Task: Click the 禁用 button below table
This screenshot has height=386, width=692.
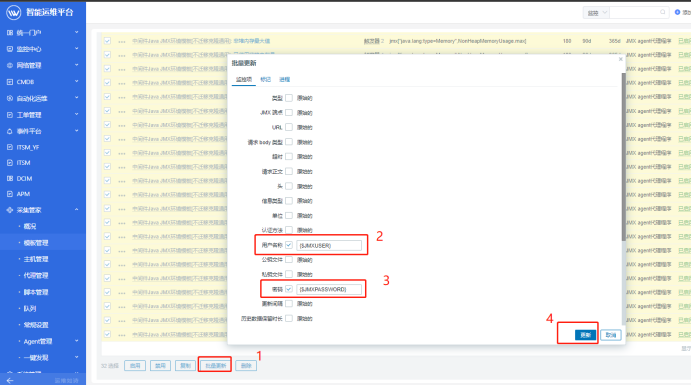Action: tap(160, 366)
